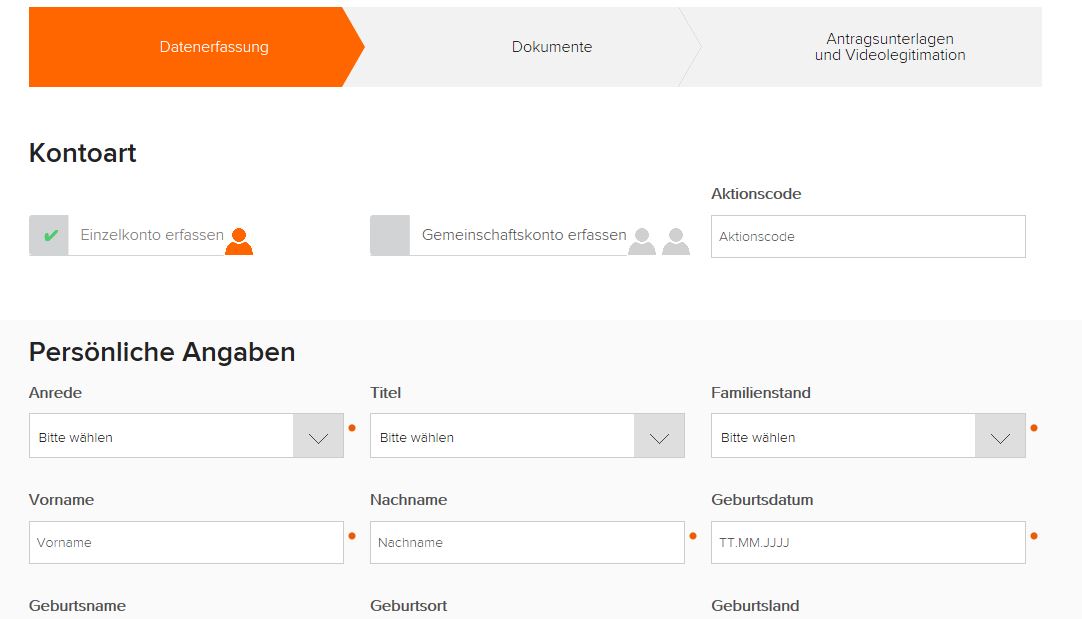Check the Gemeinschaftskonto erfassen checkbox
Image resolution: width=1082 pixels, height=619 pixels.
pos(390,235)
